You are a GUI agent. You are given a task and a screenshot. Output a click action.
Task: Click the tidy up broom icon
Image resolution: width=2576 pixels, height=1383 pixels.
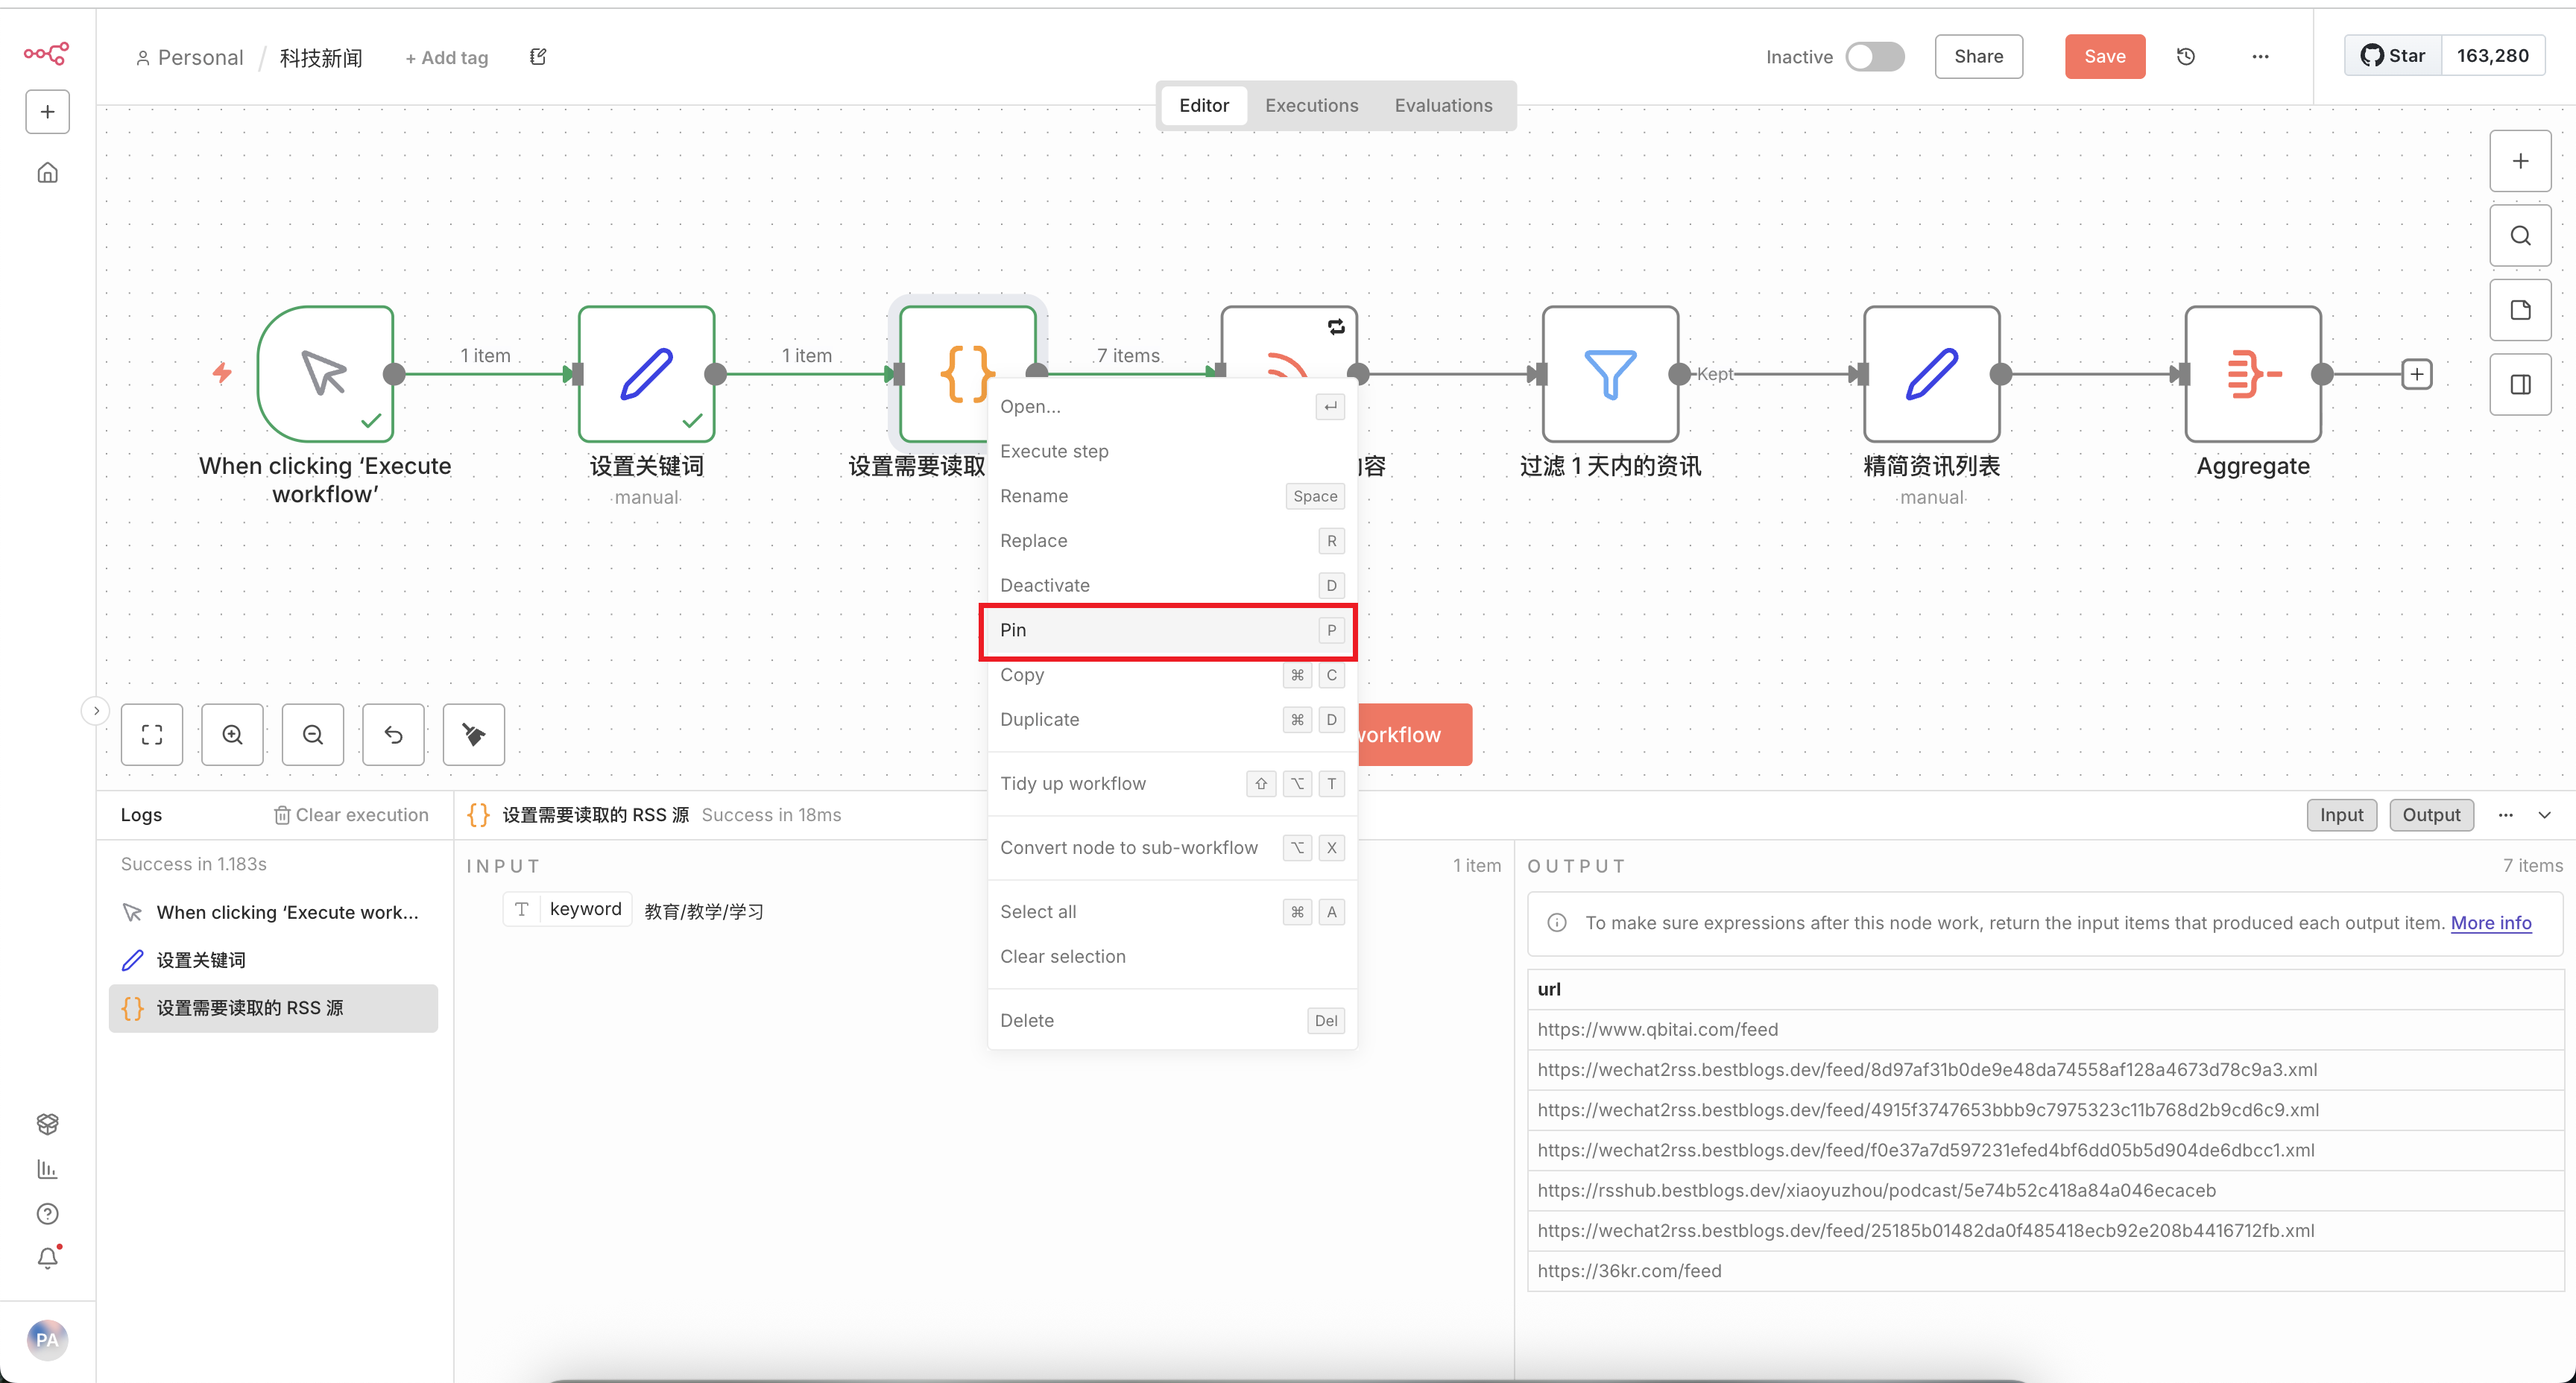coord(474,735)
